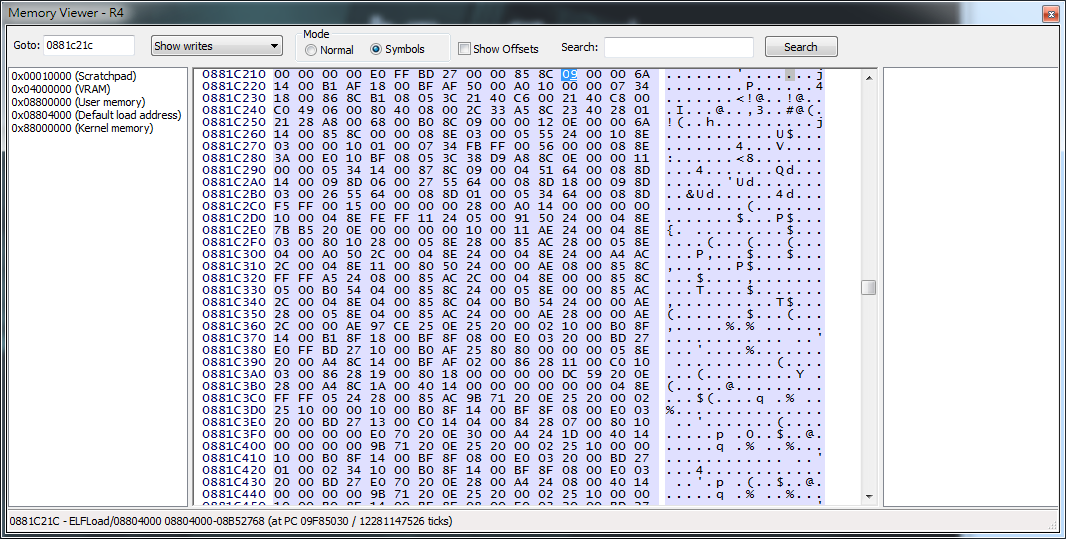Click the Search text input field
The image size is (1066, 539).
pyautogui.click(x=678, y=47)
